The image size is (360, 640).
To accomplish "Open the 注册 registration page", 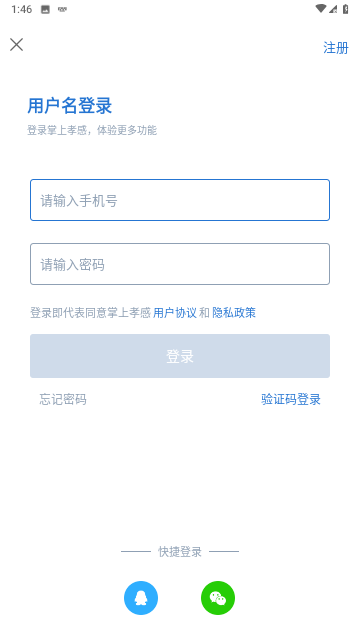I will coord(336,48).
